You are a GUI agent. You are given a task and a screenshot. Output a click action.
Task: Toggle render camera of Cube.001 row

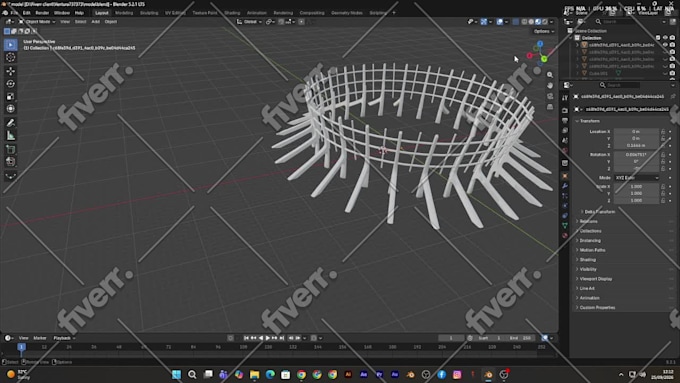click(x=672, y=73)
